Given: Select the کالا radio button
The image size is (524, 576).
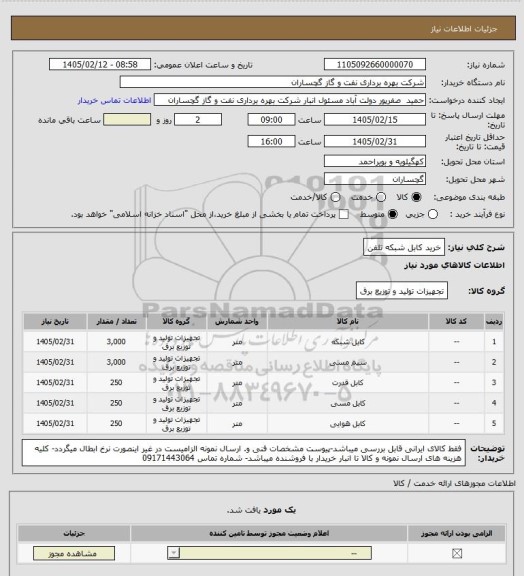Looking at the screenshot, I should (x=416, y=197).
